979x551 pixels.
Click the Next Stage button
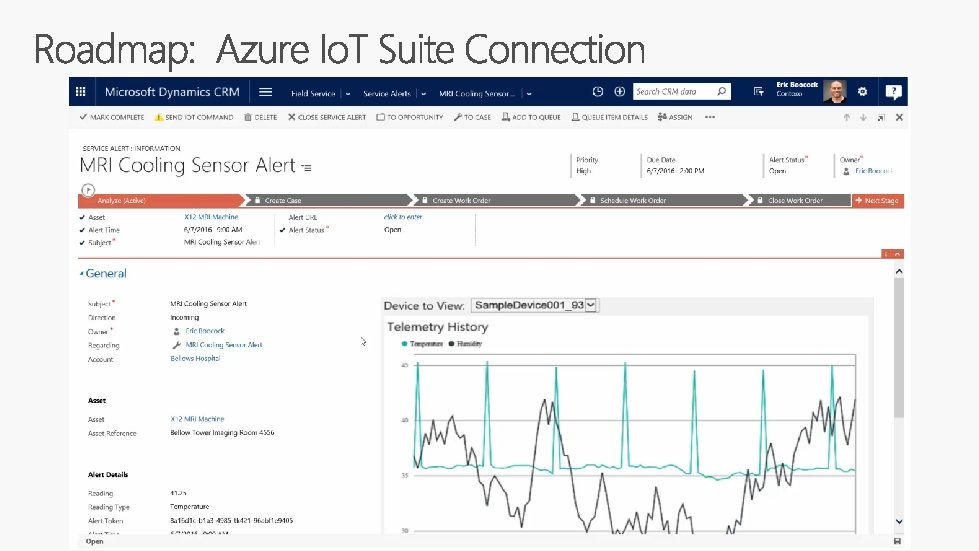click(877, 200)
